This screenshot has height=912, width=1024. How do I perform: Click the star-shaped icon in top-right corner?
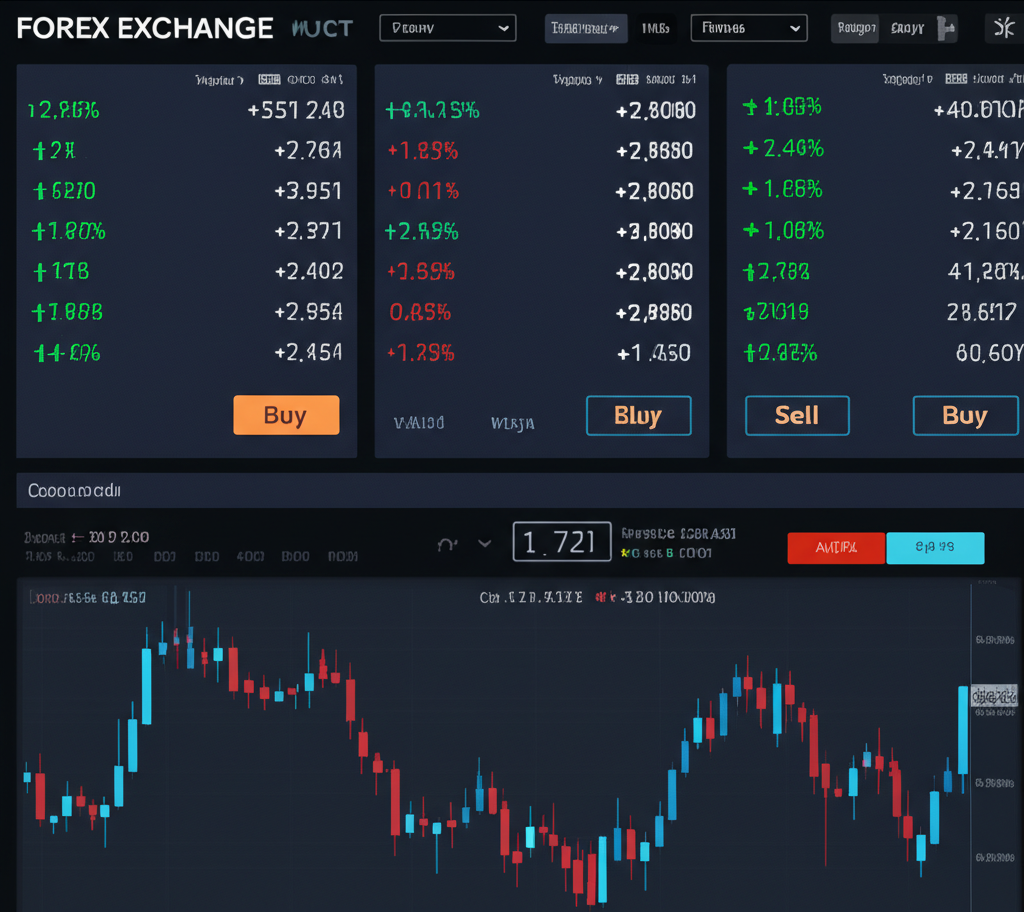tap(1003, 28)
